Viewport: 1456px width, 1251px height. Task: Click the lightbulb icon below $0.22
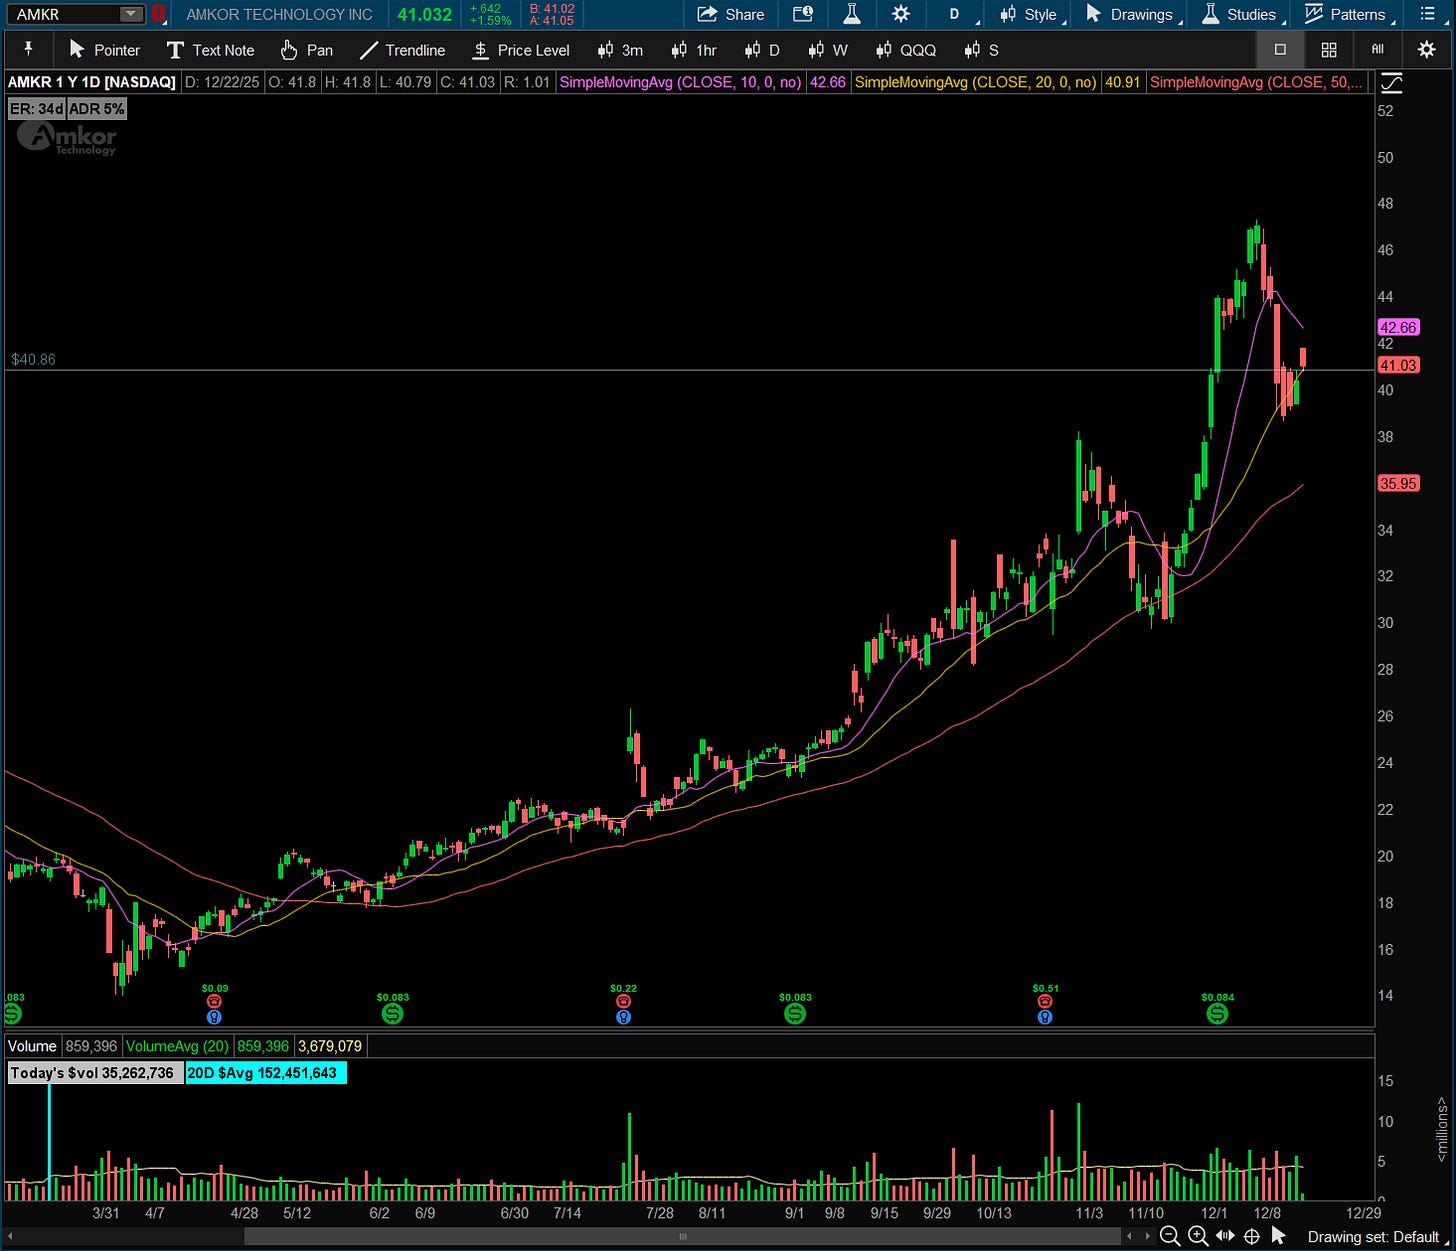[x=623, y=1017]
